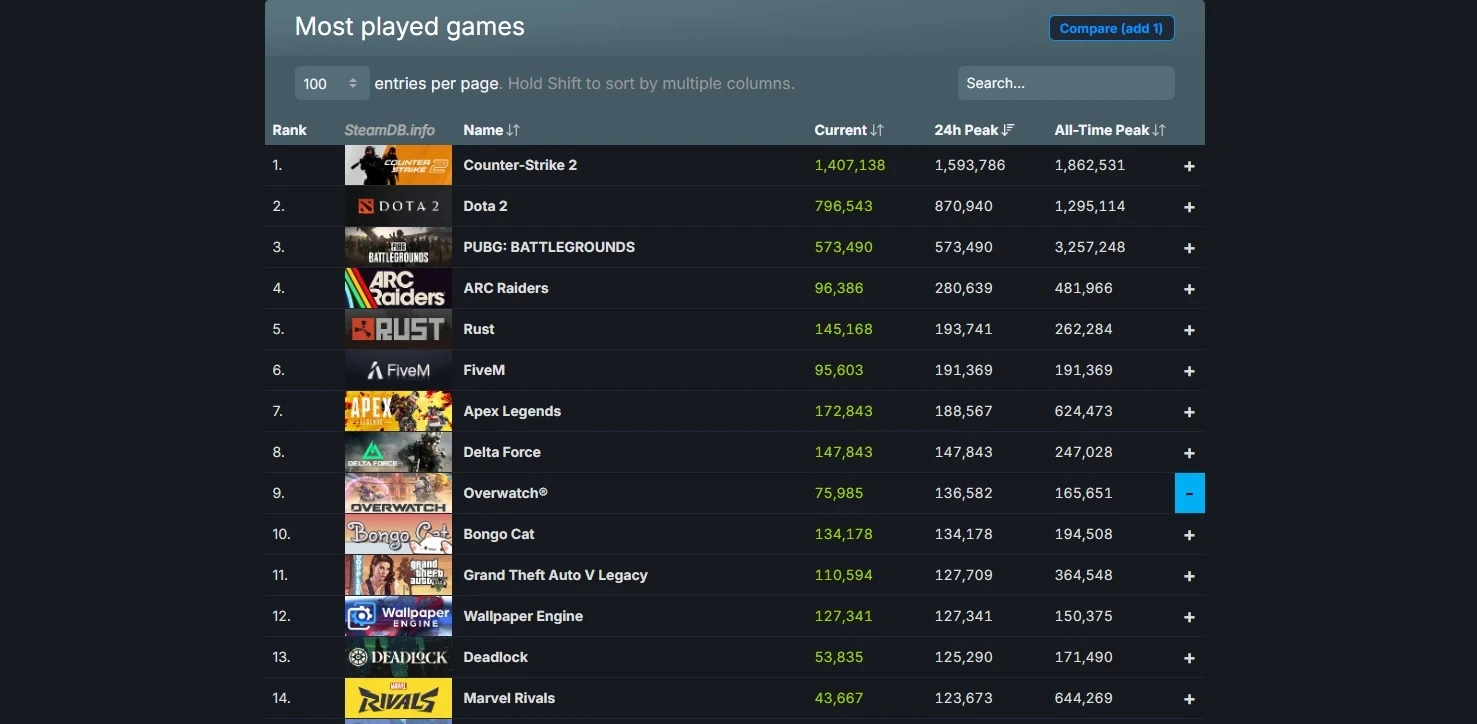Toggle compare for Delta Force row
This screenshot has width=1477, height=724.
point(1189,453)
